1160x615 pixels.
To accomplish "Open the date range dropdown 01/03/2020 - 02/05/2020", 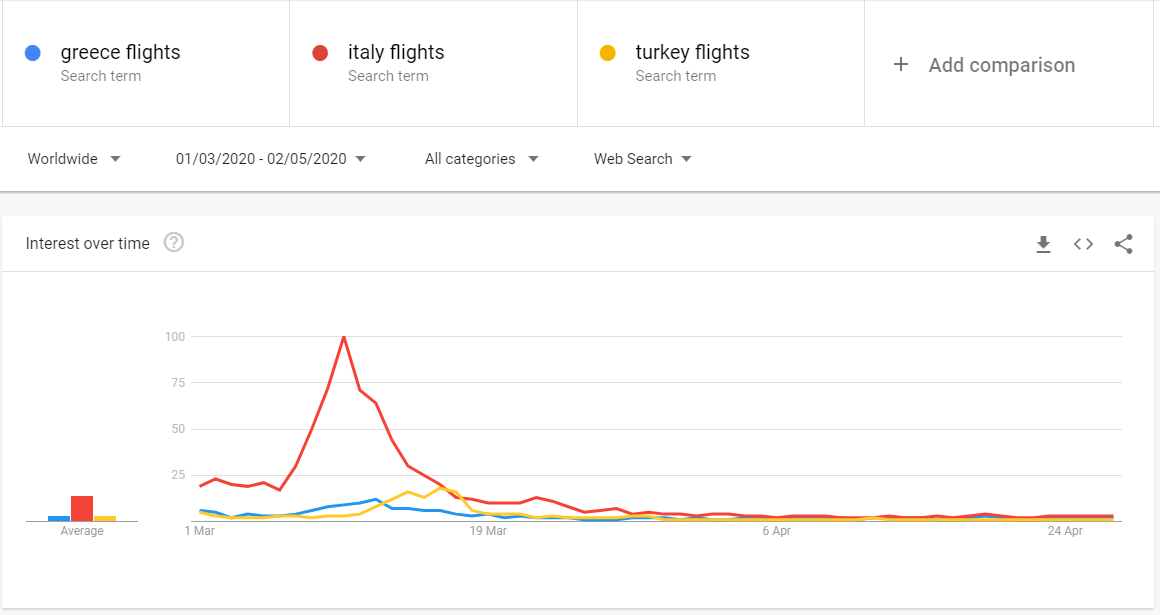I will pos(271,159).
